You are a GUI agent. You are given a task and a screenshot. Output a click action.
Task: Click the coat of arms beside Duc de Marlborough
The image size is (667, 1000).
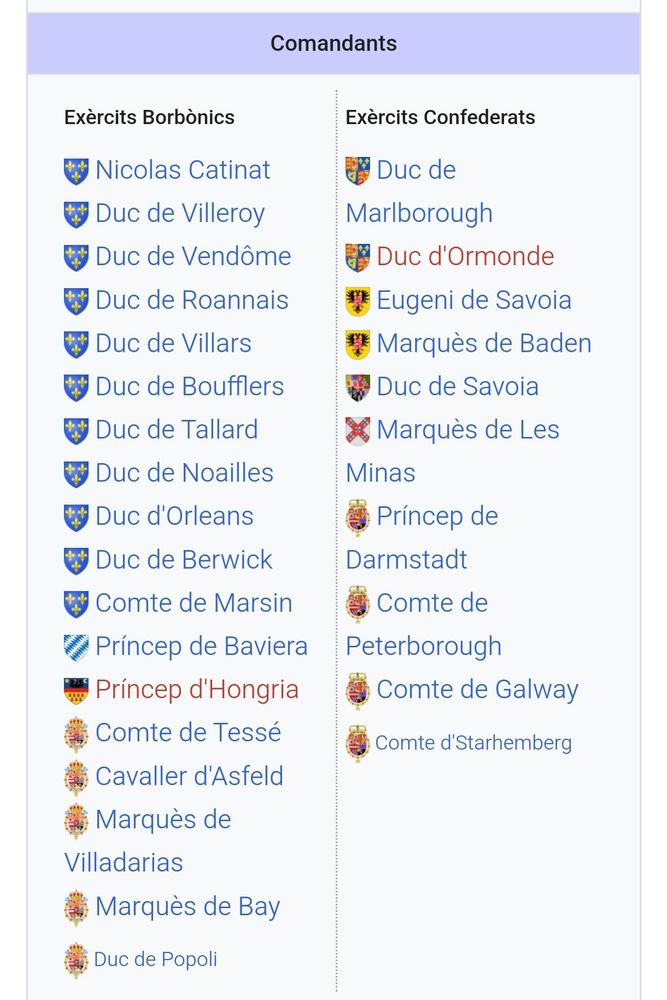click(357, 171)
